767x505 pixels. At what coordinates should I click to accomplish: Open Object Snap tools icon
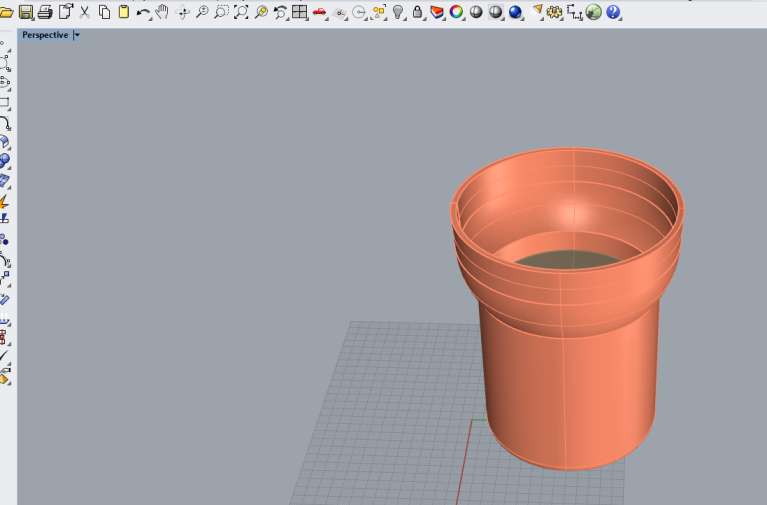(359, 12)
